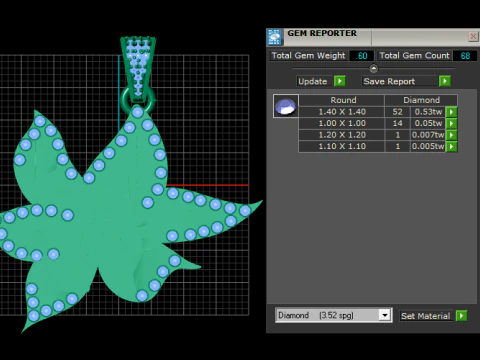Collapse the panel using the round arrow handle
Viewport: 480px width, 360px height.
pos(373,68)
